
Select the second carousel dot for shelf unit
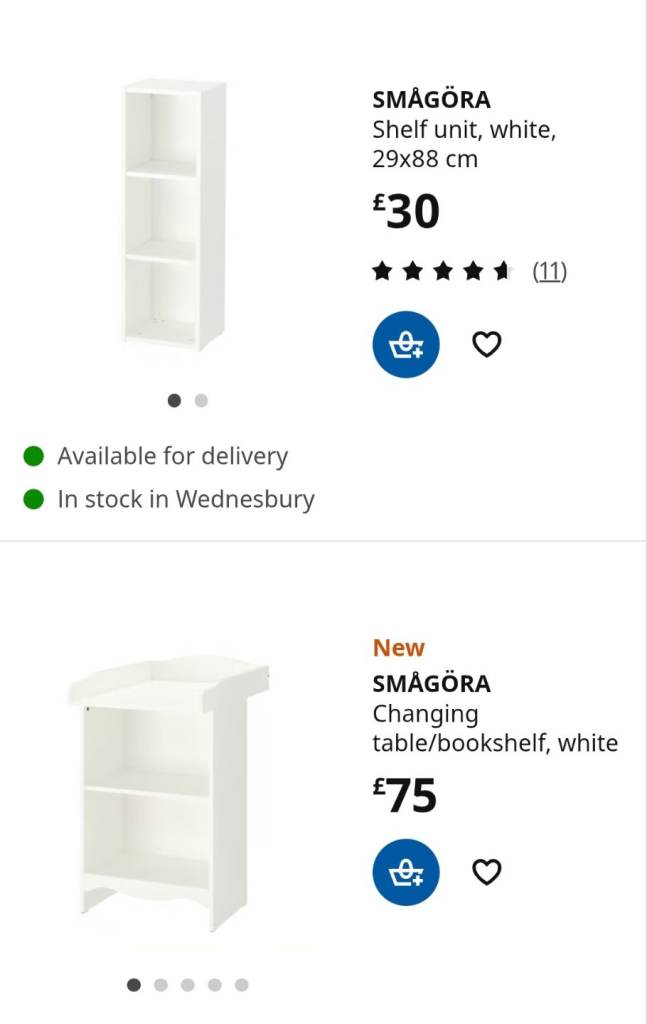[201, 400]
